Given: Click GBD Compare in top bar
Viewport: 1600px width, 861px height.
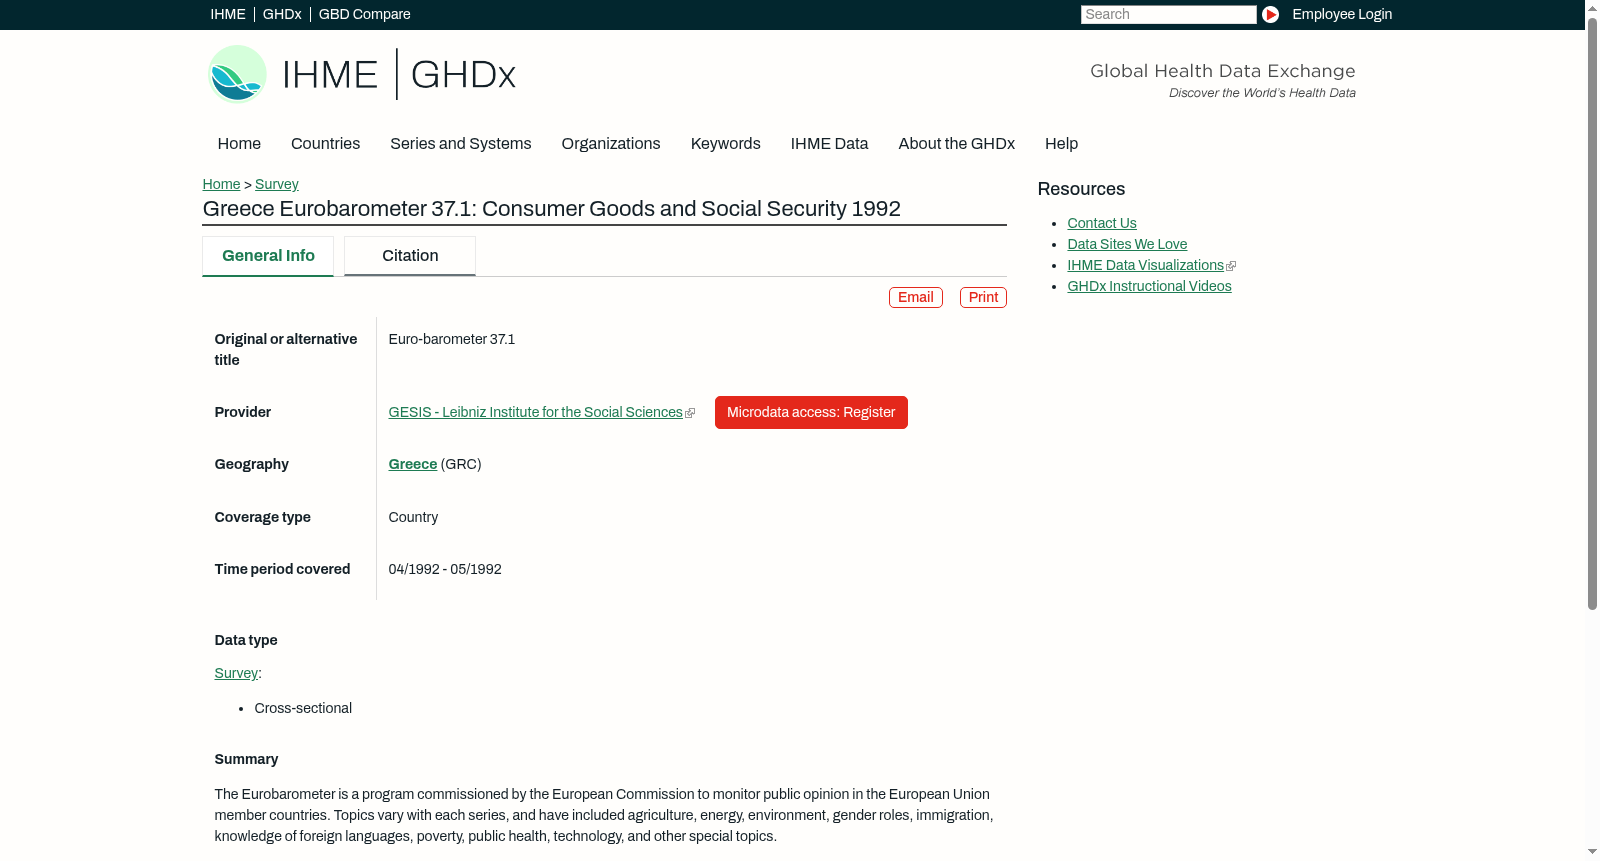Looking at the screenshot, I should point(365,14).
